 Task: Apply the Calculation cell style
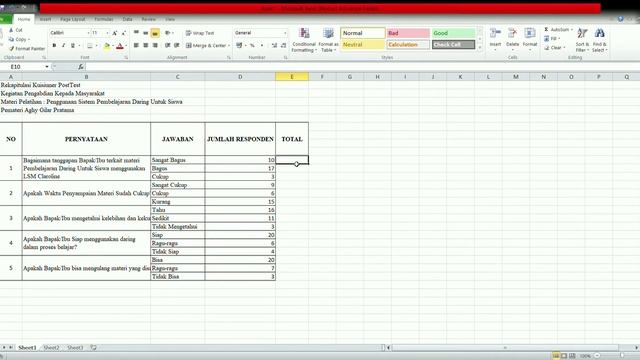[408, 44]
